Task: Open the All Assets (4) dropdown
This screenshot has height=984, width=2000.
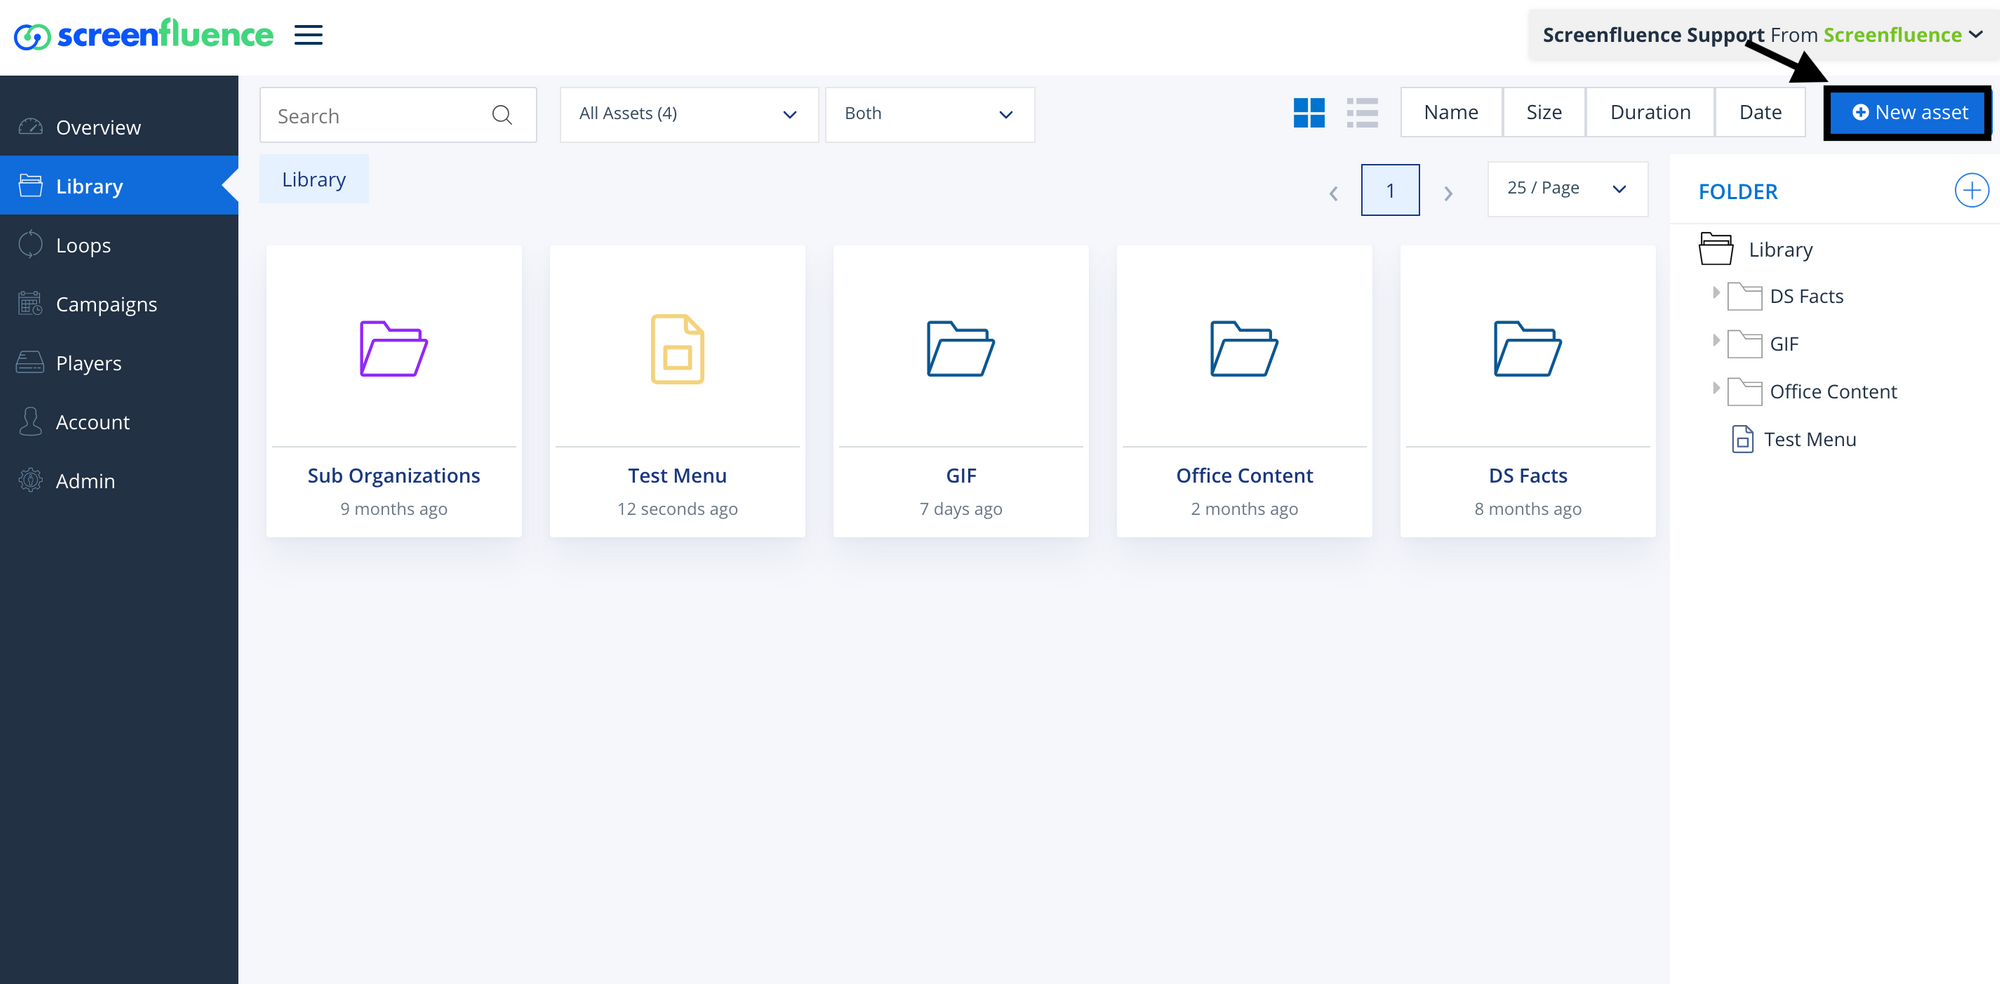Action: [689, 114]
